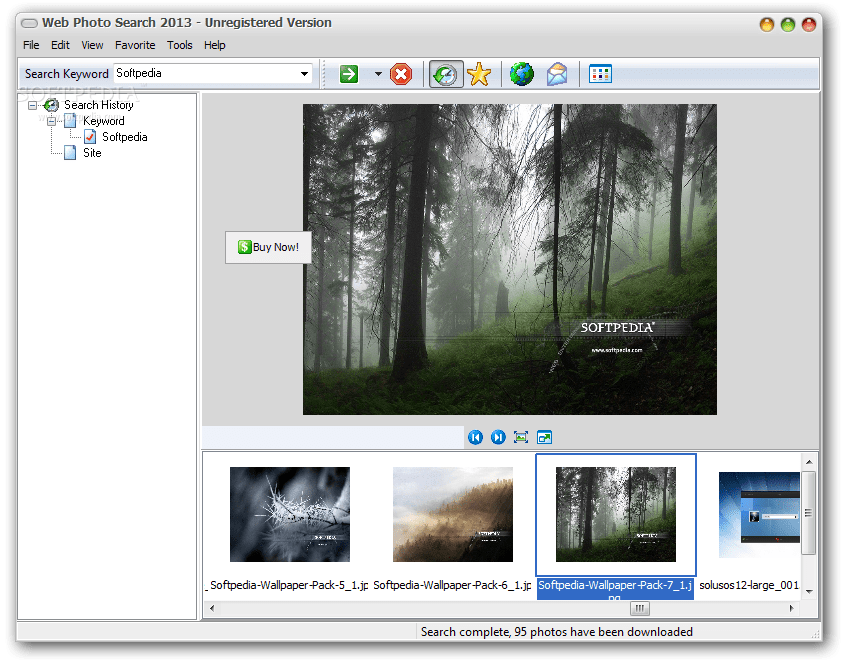Click the title bar menu pill icon
The width and height of the screenshot is (843, 662).
[29, 23]
